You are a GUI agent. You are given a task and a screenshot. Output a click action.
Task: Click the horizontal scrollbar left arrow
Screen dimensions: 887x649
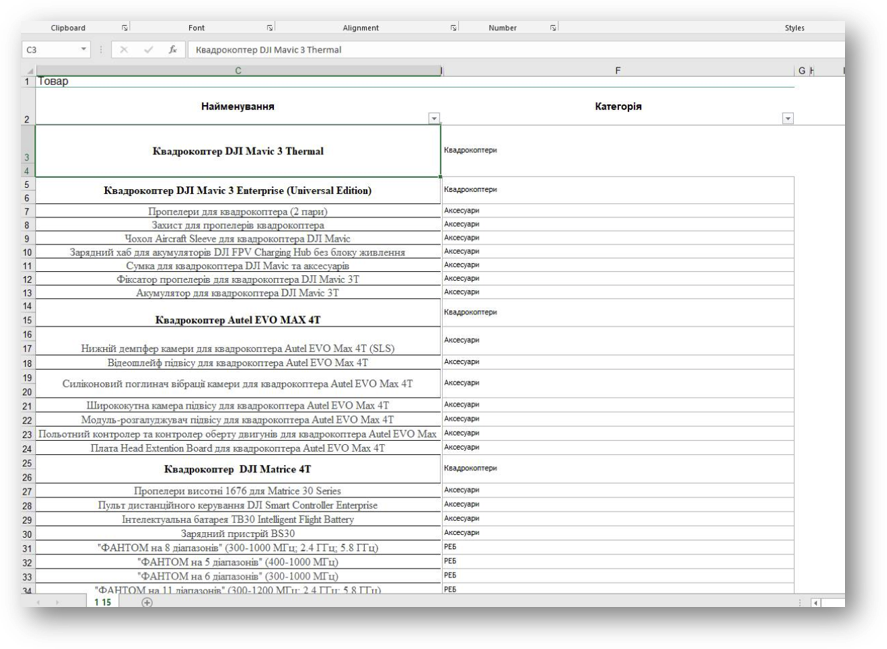tap(816, 603)
